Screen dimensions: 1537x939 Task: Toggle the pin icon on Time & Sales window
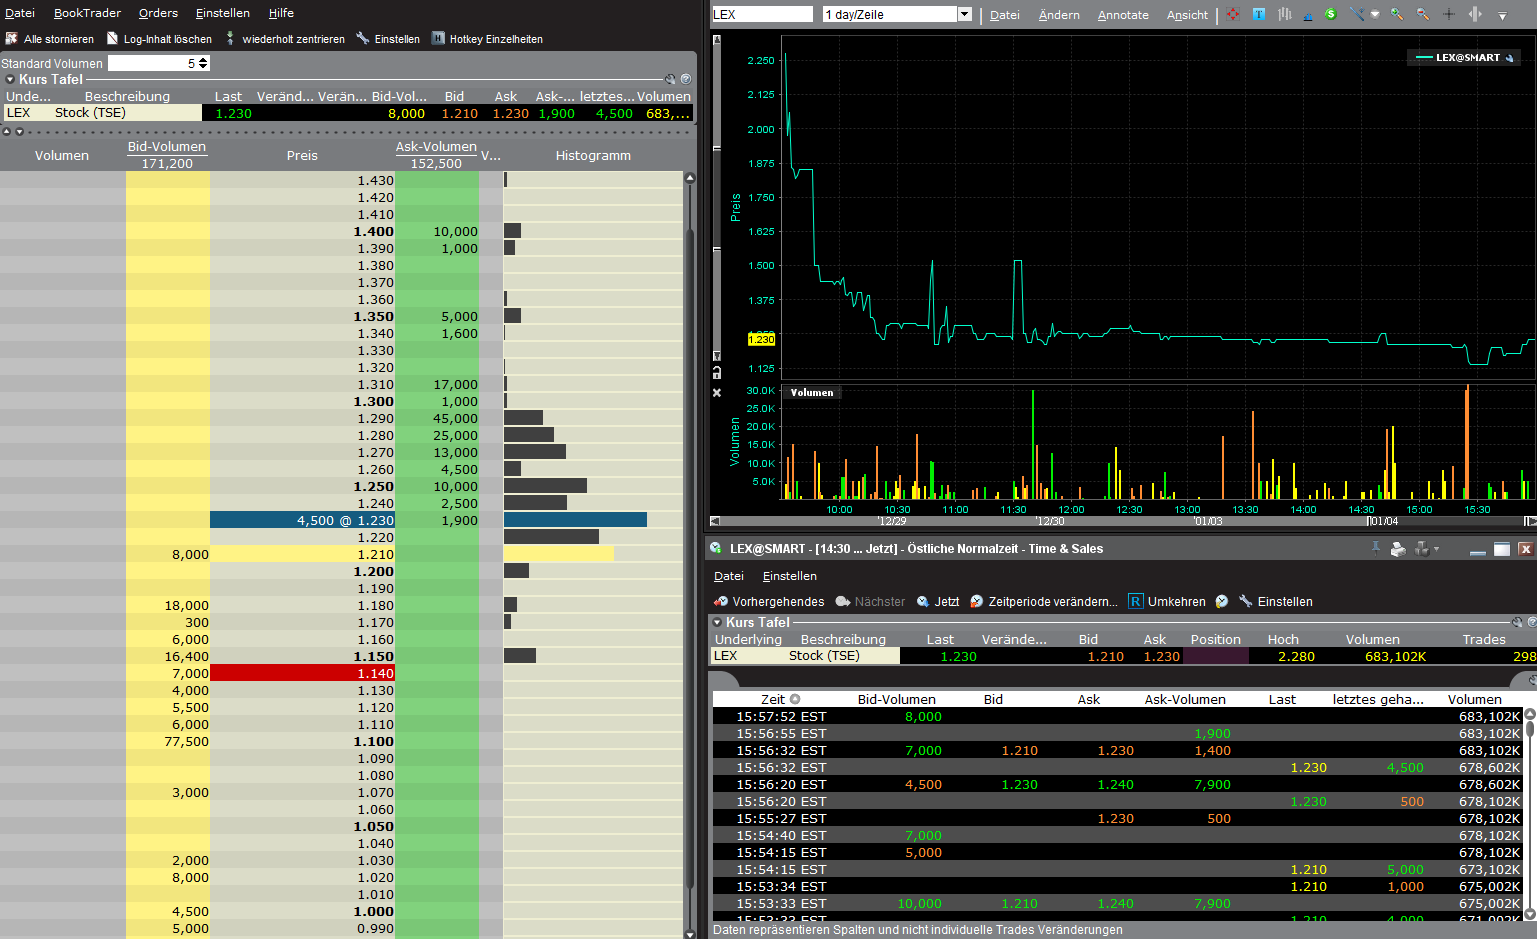coord(1376,548)
